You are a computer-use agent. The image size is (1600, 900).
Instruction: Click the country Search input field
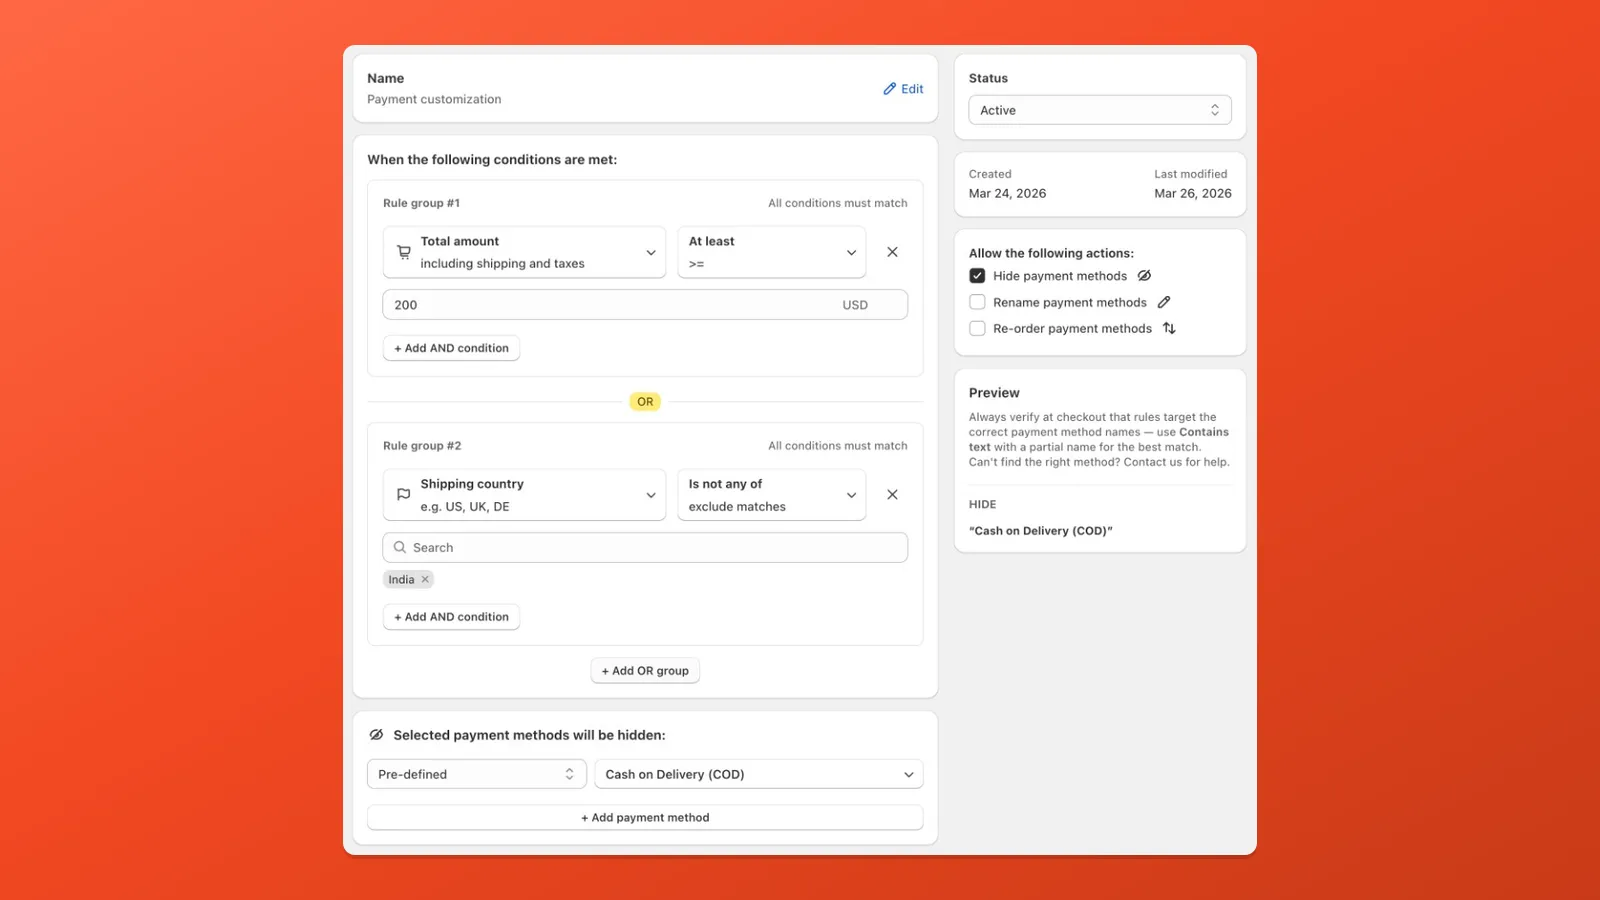click(645, 548)
